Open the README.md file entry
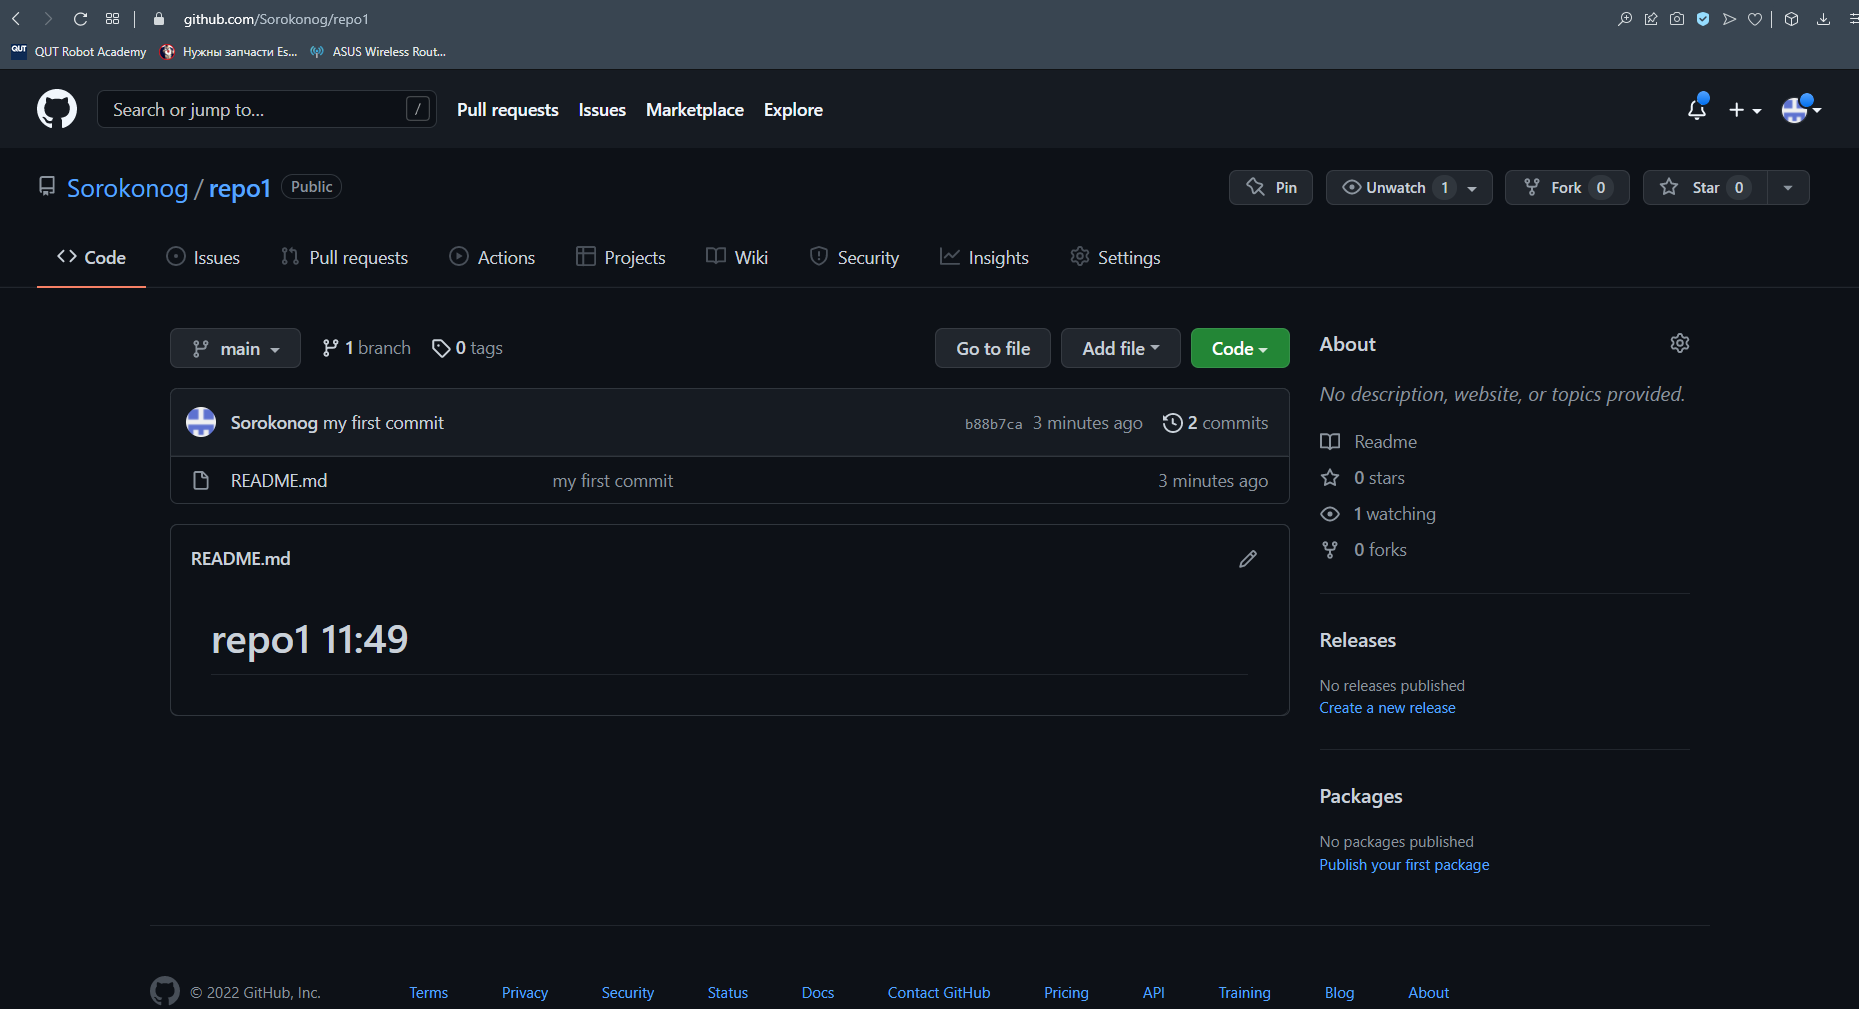The height and width of the screenshot is (1009, 1859). (x=279, y=481)
